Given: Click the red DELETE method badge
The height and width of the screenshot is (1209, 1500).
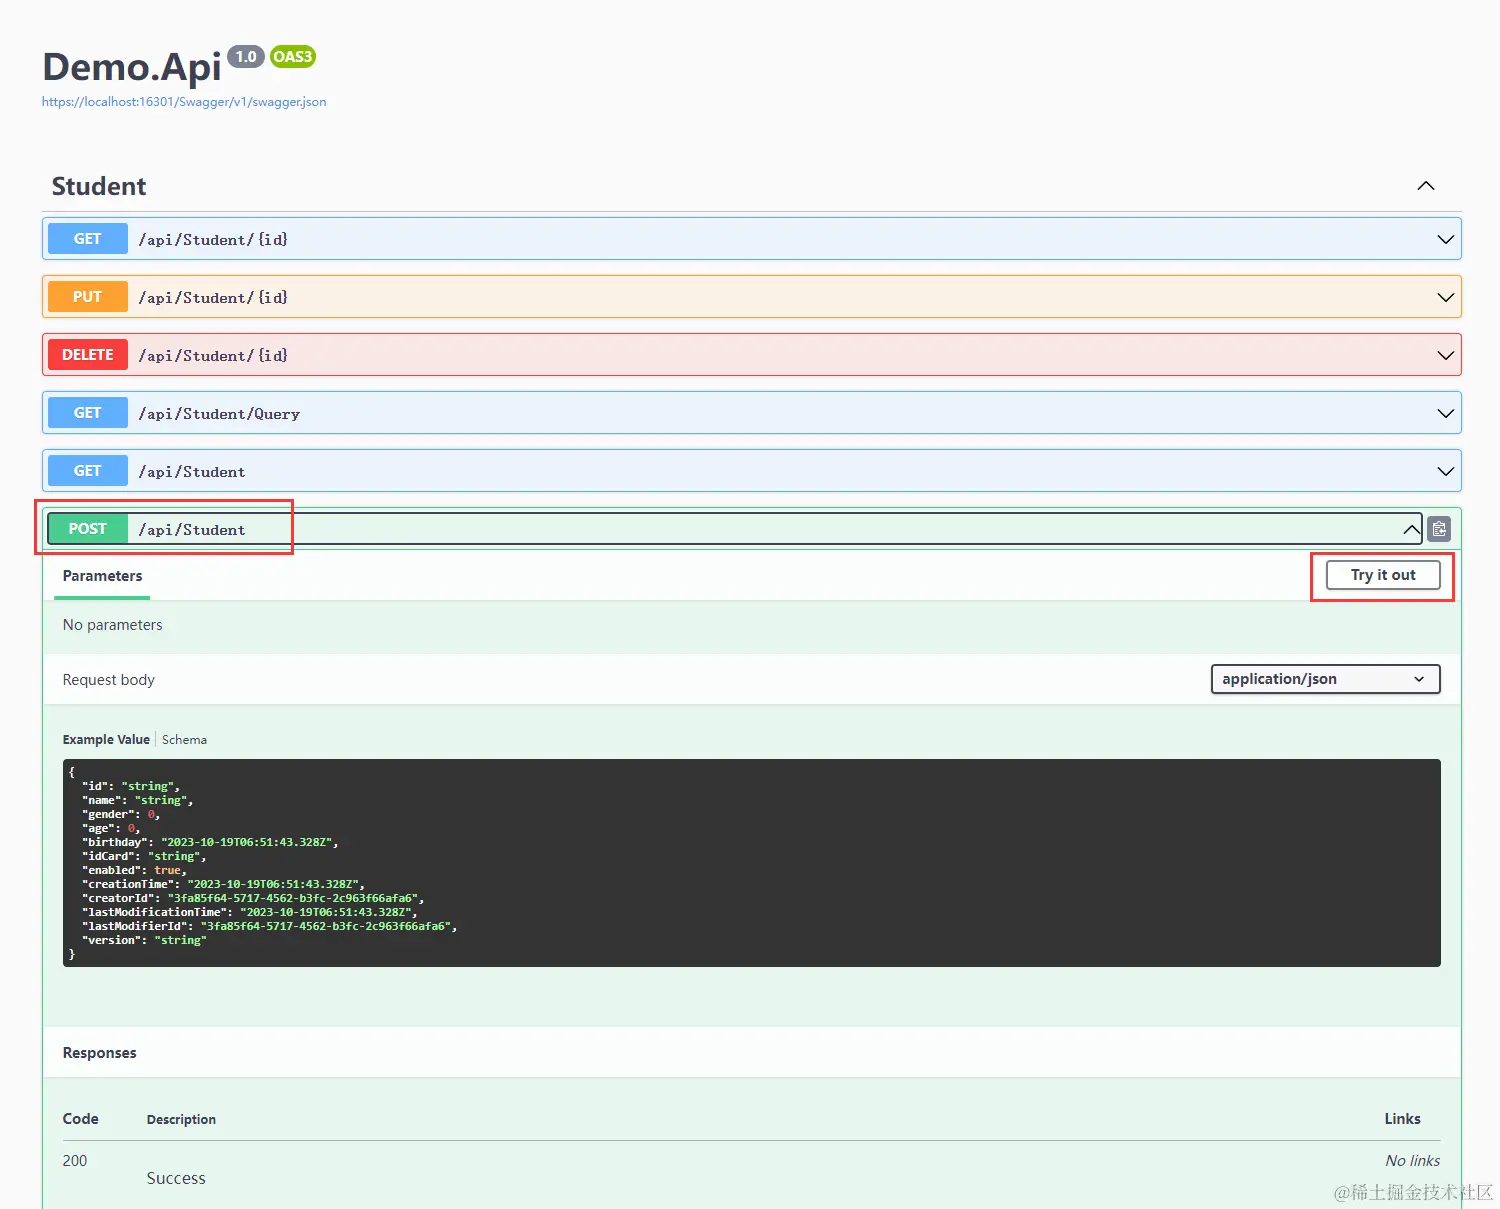Looking at the screenshot, I should pos(88,355).
